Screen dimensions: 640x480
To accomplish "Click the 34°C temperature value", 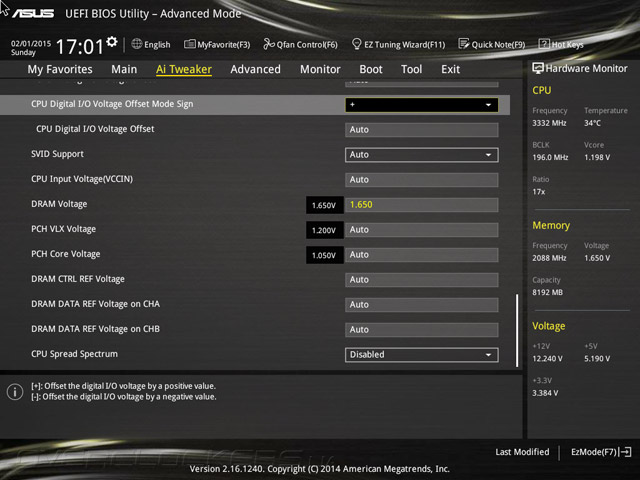I will (592, 123).
